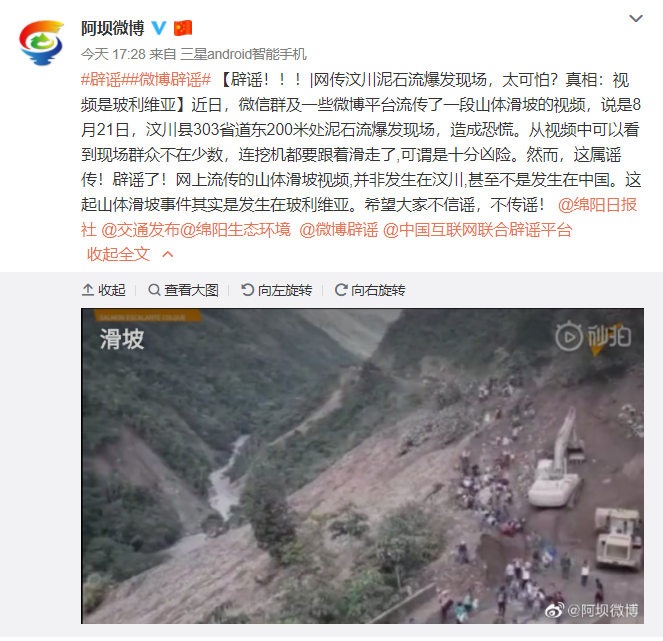
Task: Click the blue verified V badge
Action: point(159,28)
